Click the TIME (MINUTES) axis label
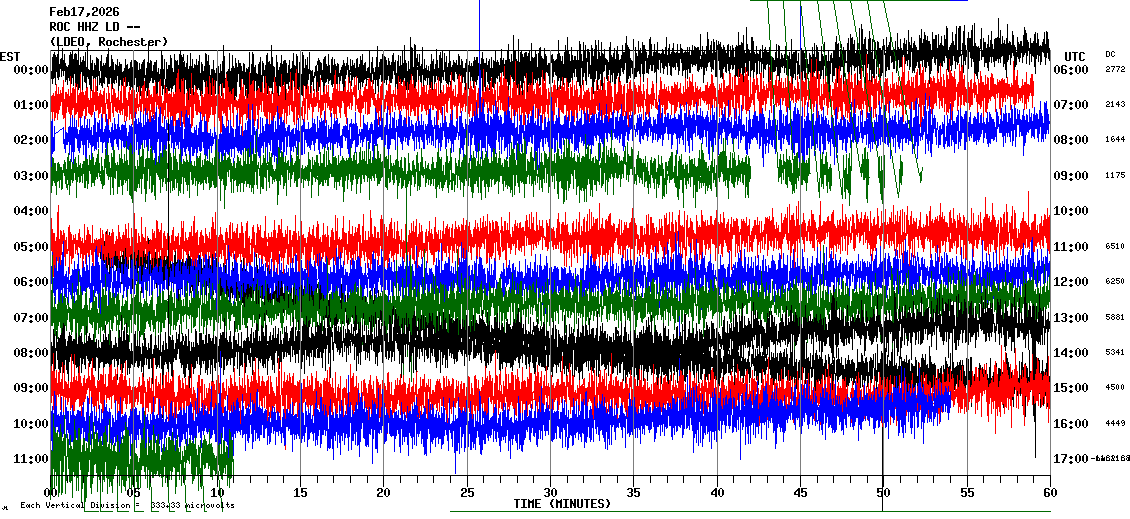The width and height of the screenshot is (1130, 519). (x=562, y=504)
